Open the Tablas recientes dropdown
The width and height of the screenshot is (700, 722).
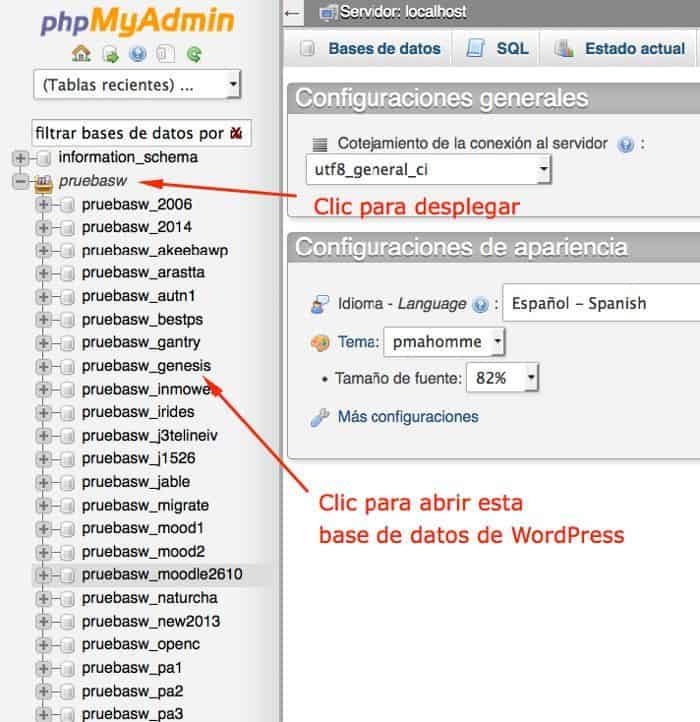137,85
